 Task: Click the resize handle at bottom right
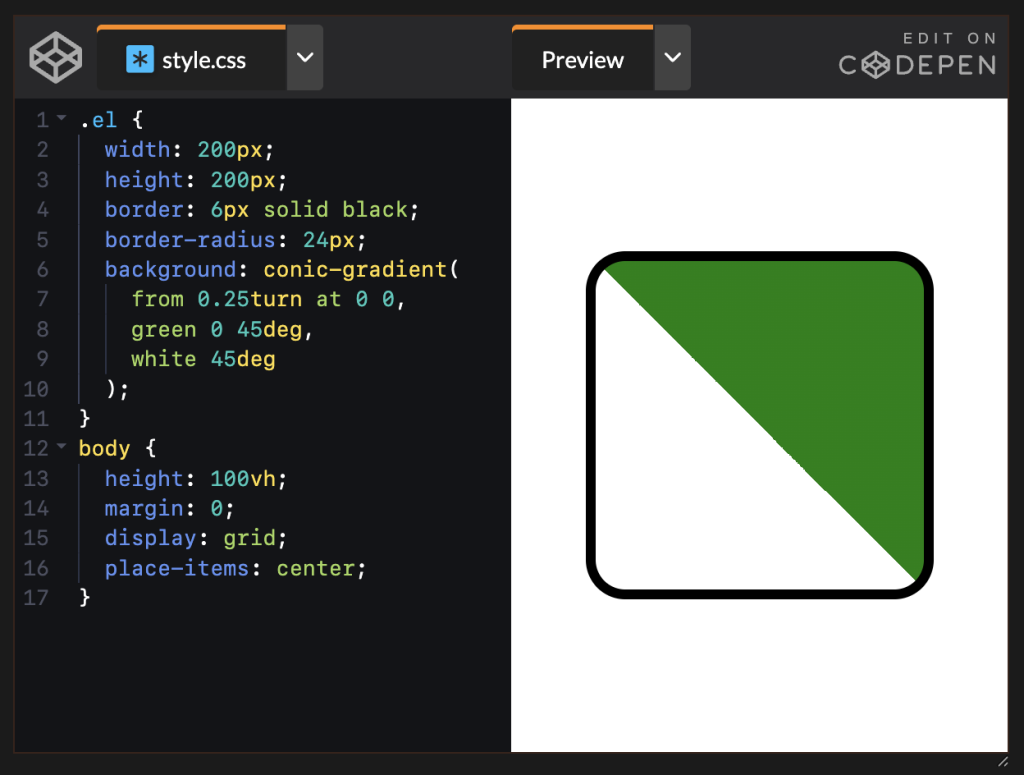pyautogui.click(x=1002, y=761)
